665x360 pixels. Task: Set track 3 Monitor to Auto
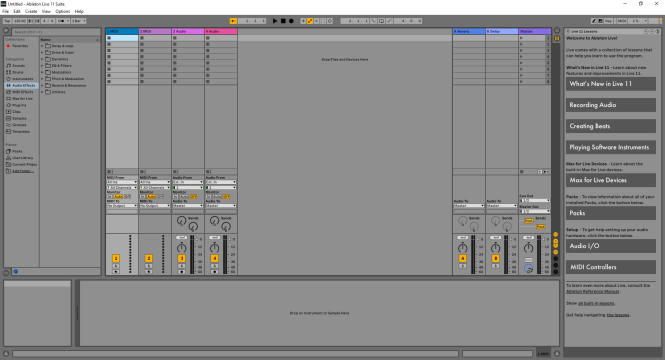(184, 197)
